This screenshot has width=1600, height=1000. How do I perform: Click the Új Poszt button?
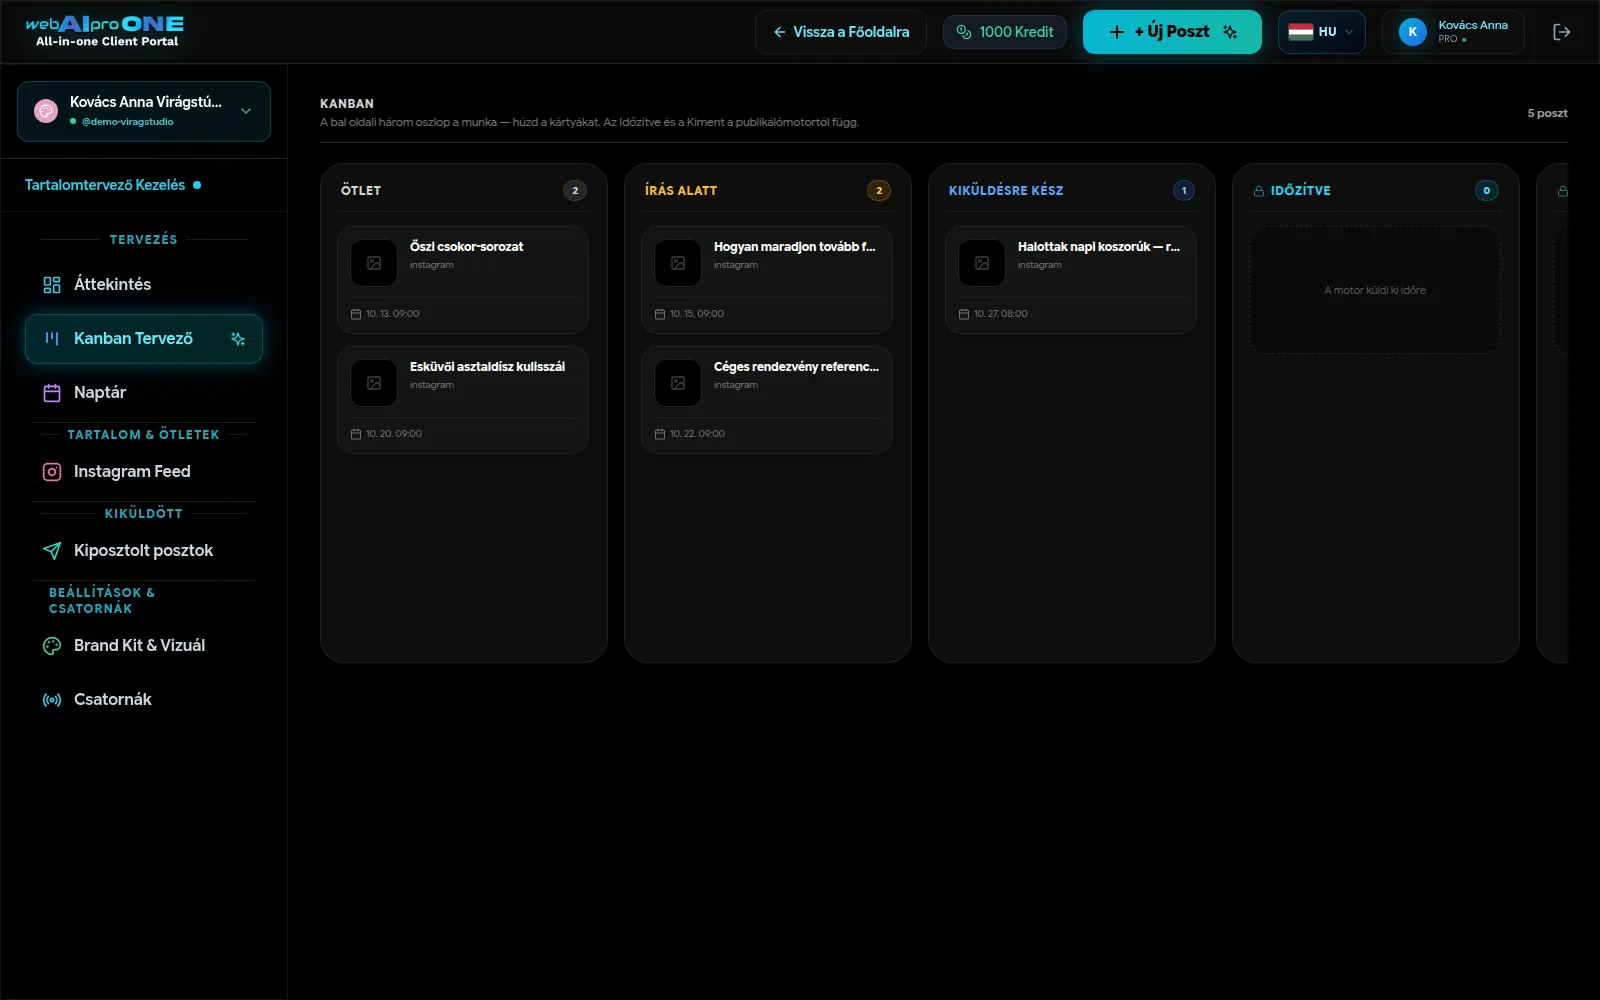coord(1172,32)
